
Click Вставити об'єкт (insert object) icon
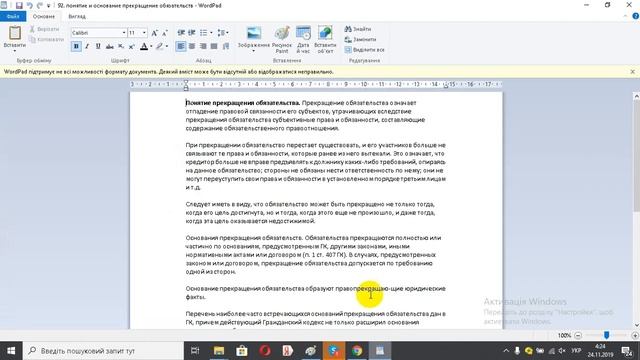[x=325, y=40]
